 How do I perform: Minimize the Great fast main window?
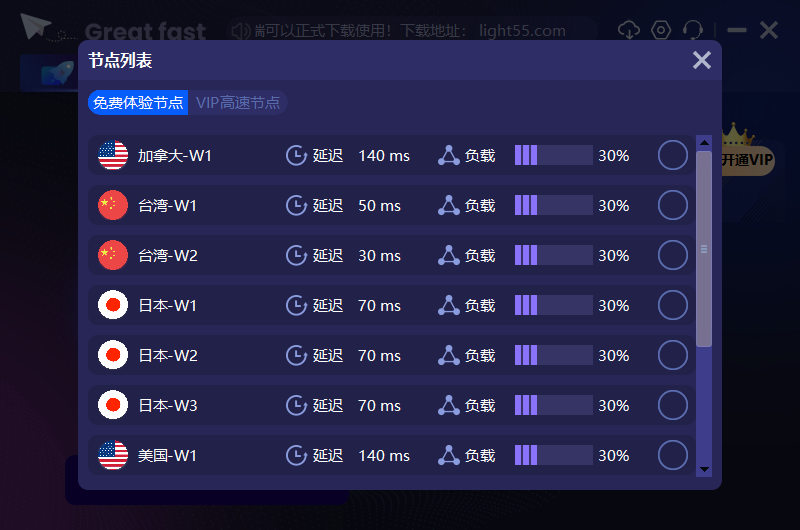pyautogui.click(x=737, y=30)
